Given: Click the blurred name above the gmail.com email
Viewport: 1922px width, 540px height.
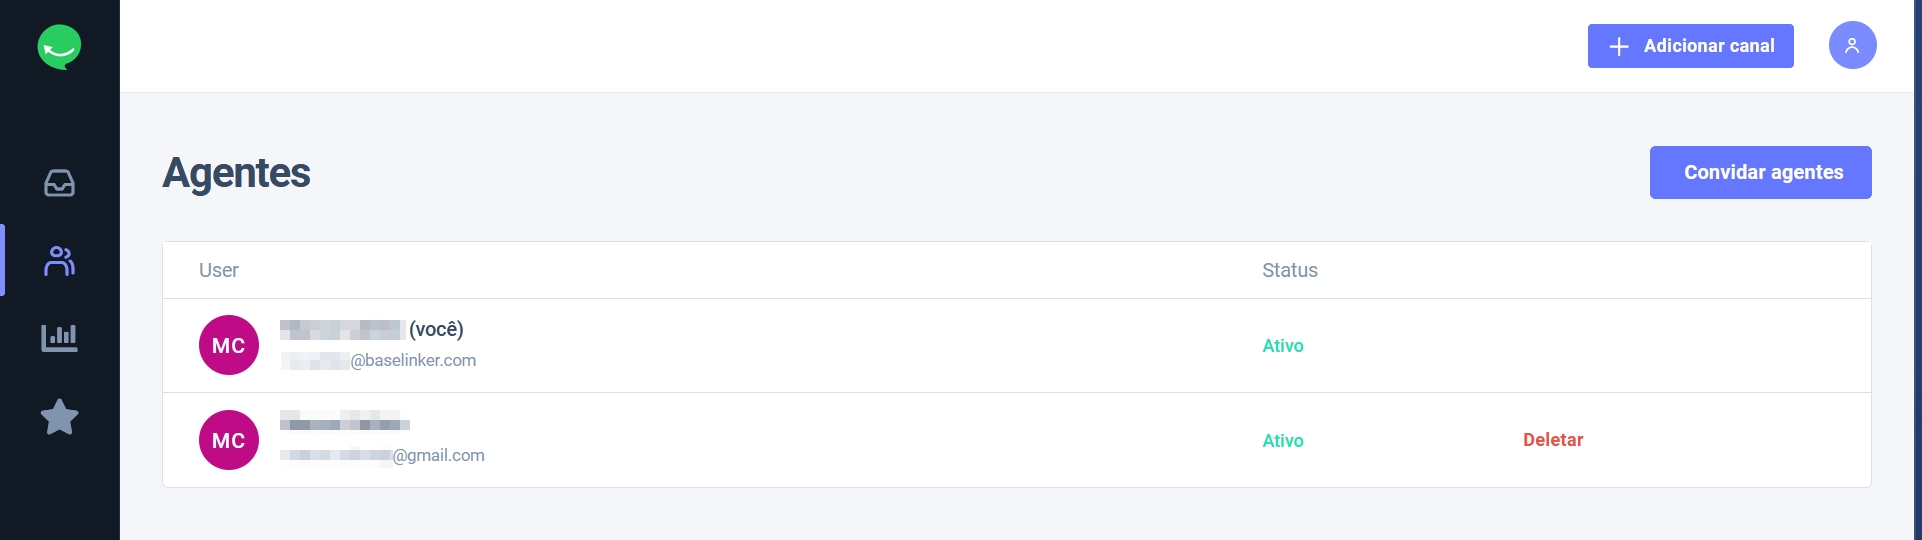Looking at the screenshot, I should click(x=344, y=422).
